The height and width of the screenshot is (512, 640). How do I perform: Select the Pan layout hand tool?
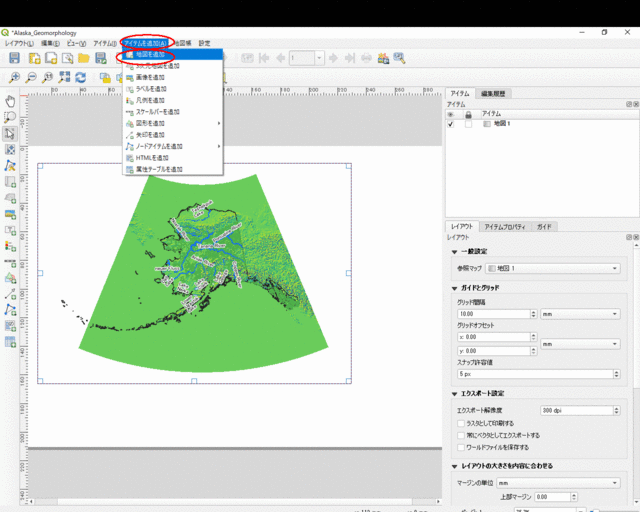(10, 101)
